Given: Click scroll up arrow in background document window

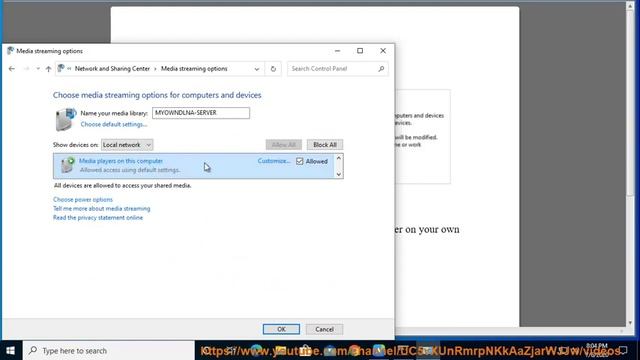Looking at the screenshot, I should [630, 6].
